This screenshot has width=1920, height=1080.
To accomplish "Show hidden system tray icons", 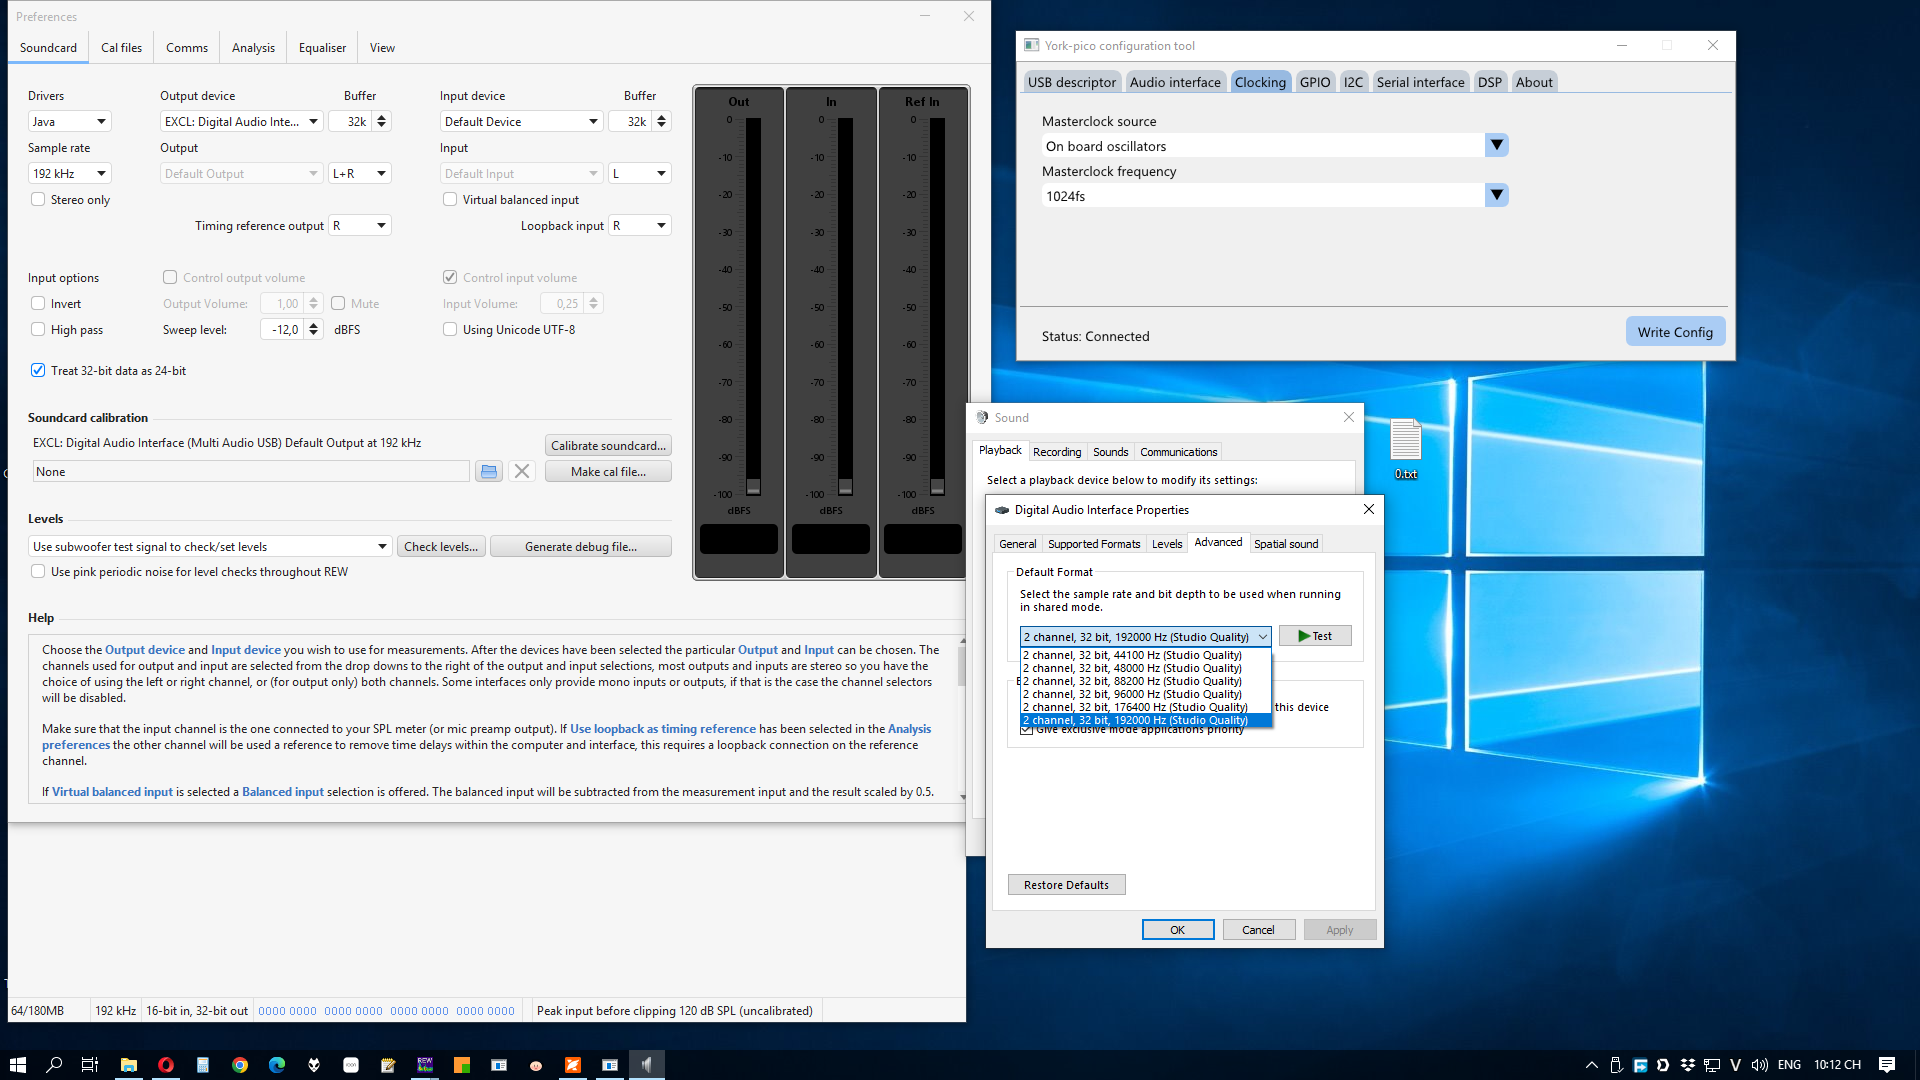I will tap(1592, 1065).
